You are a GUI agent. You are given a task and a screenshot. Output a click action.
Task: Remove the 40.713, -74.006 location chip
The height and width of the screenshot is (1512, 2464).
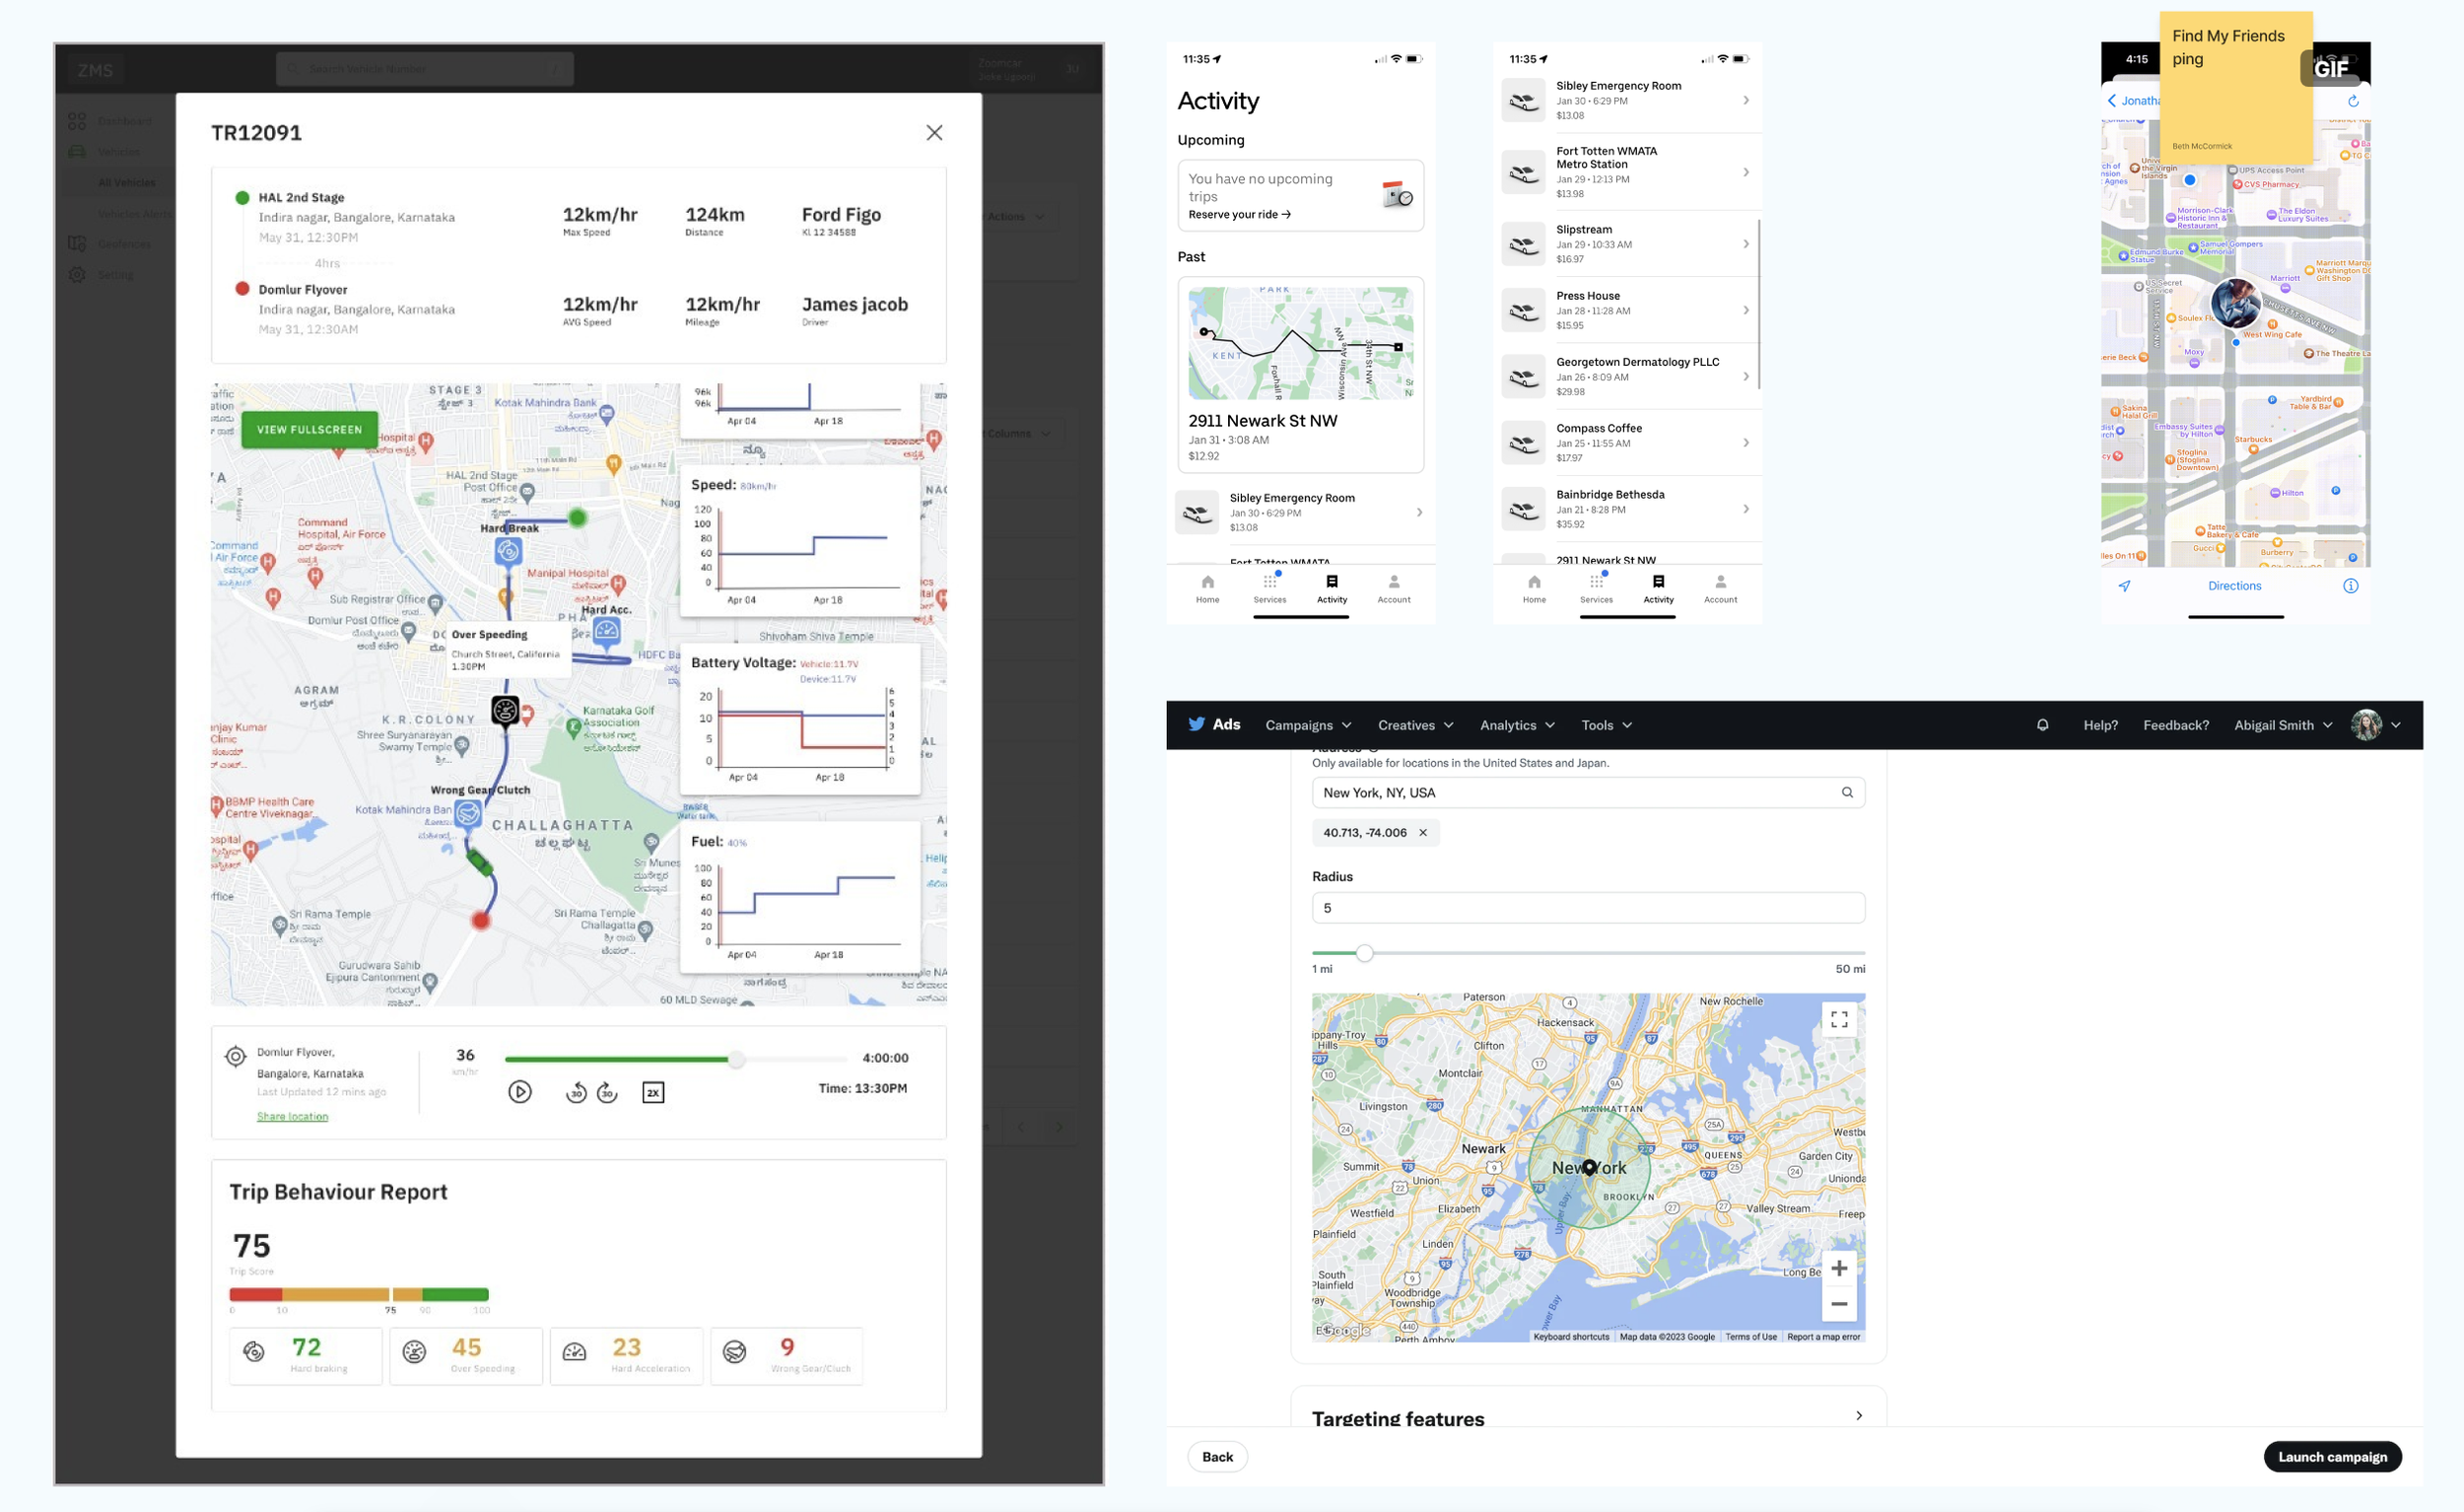point(1422,832)
